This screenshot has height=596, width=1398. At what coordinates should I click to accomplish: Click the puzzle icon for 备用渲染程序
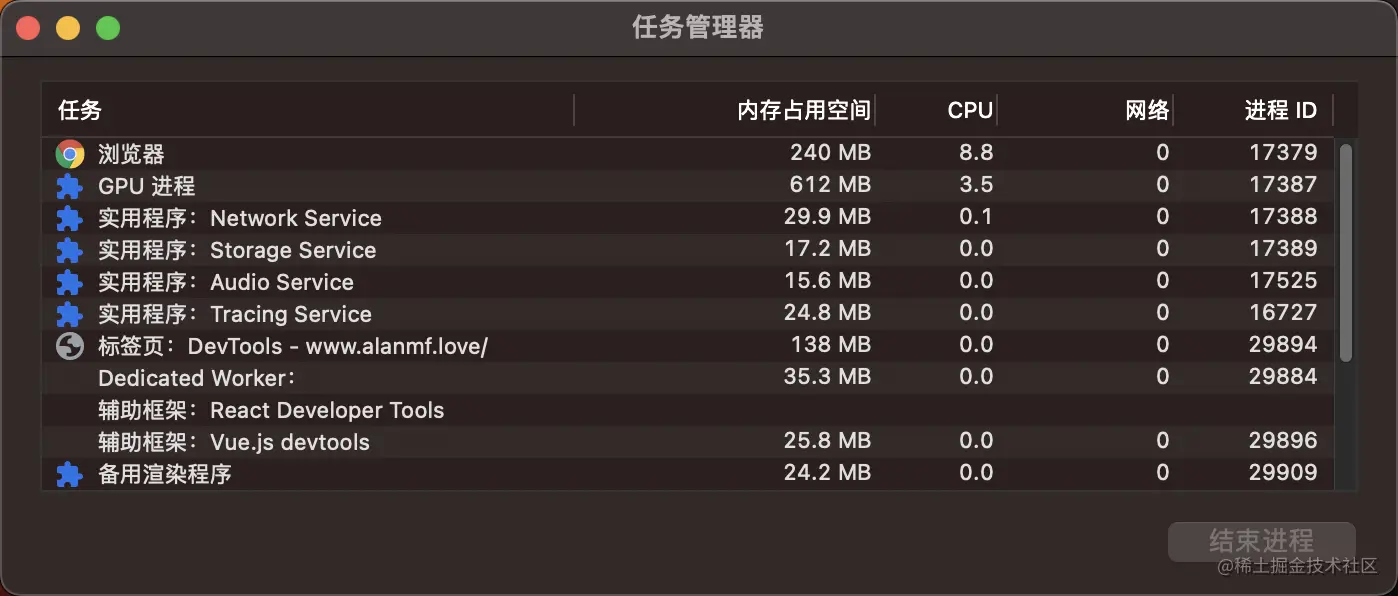click(69, 474)
